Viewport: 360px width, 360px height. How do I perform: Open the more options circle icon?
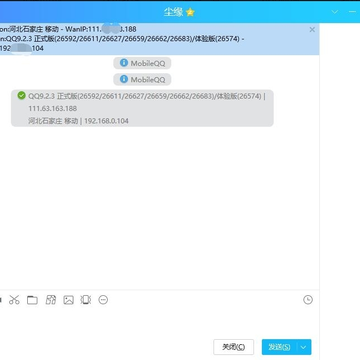(x=103, y=300)
